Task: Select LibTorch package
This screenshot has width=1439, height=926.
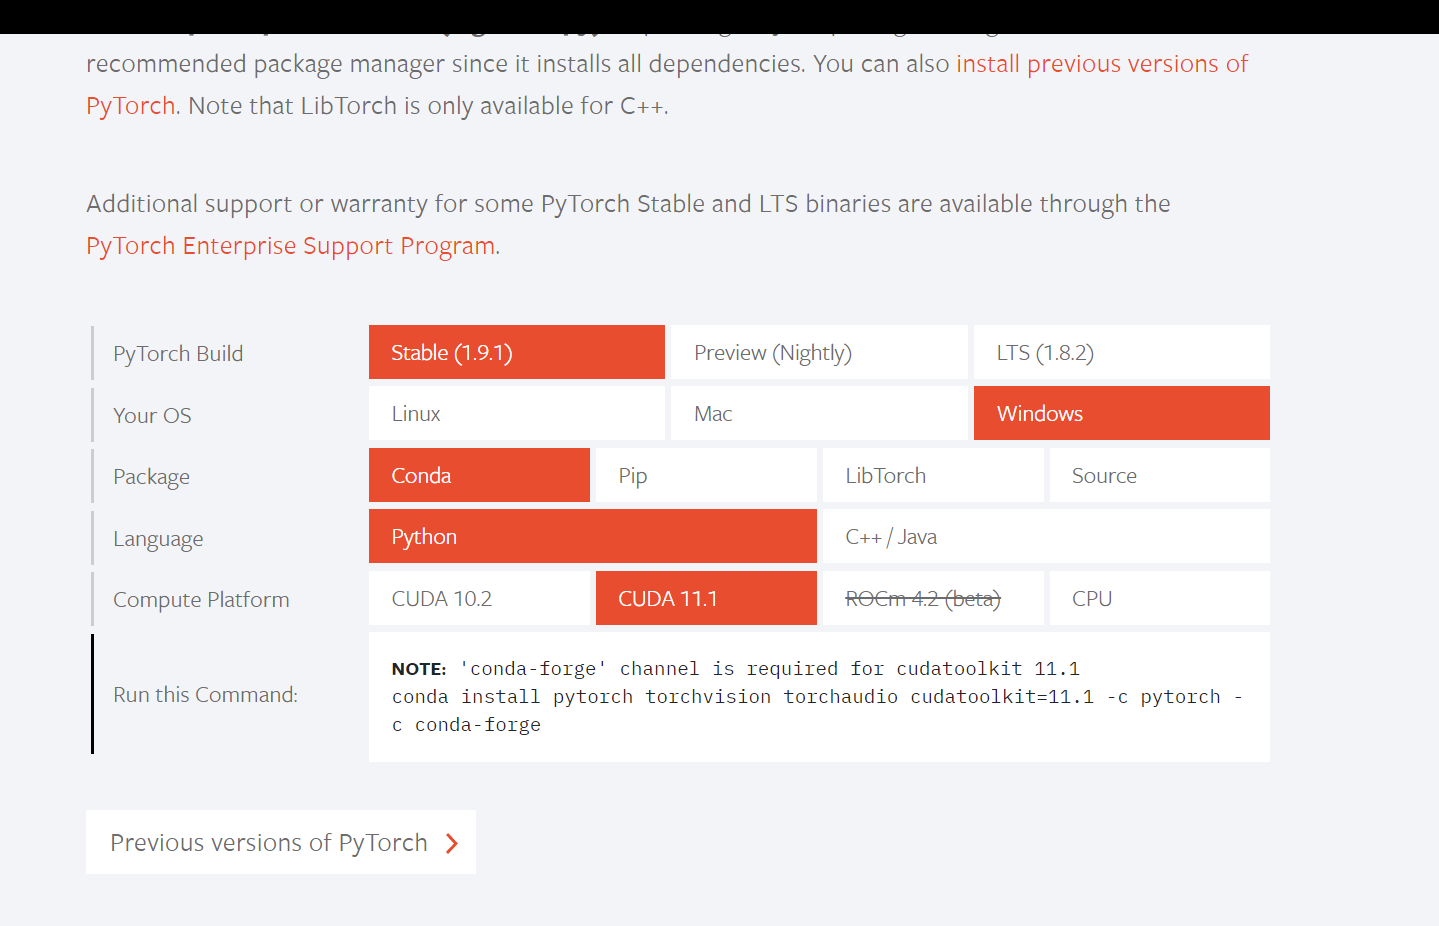Action: (933, 475)
